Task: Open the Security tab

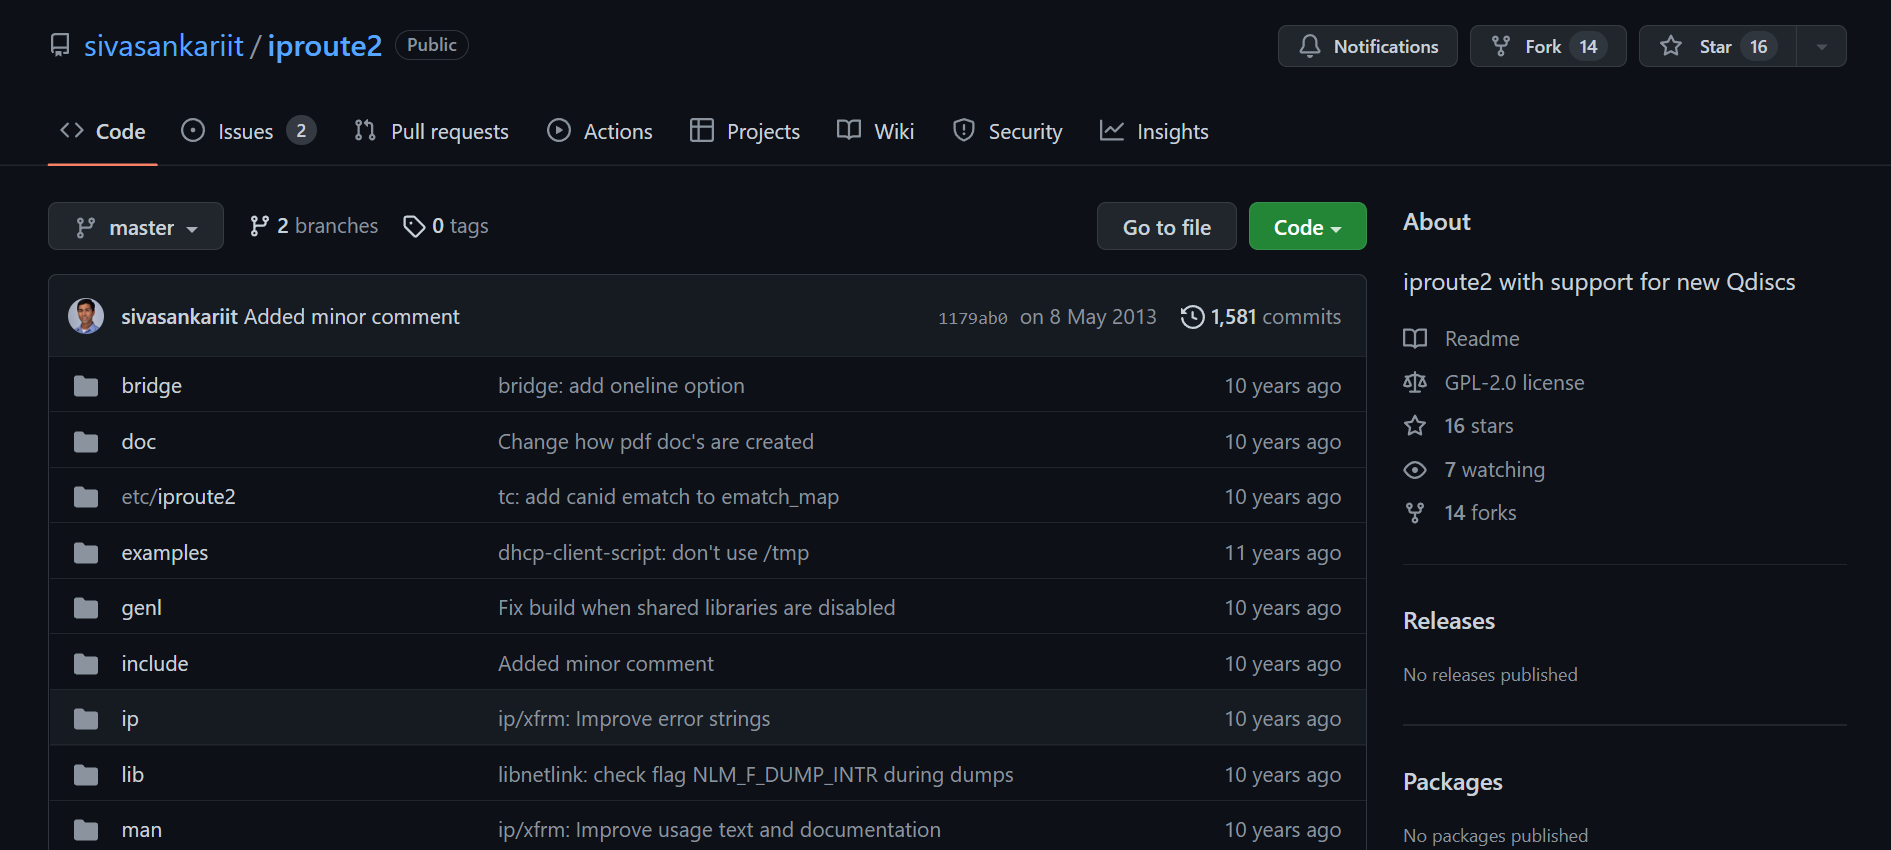Action: tap(1007, 132)
